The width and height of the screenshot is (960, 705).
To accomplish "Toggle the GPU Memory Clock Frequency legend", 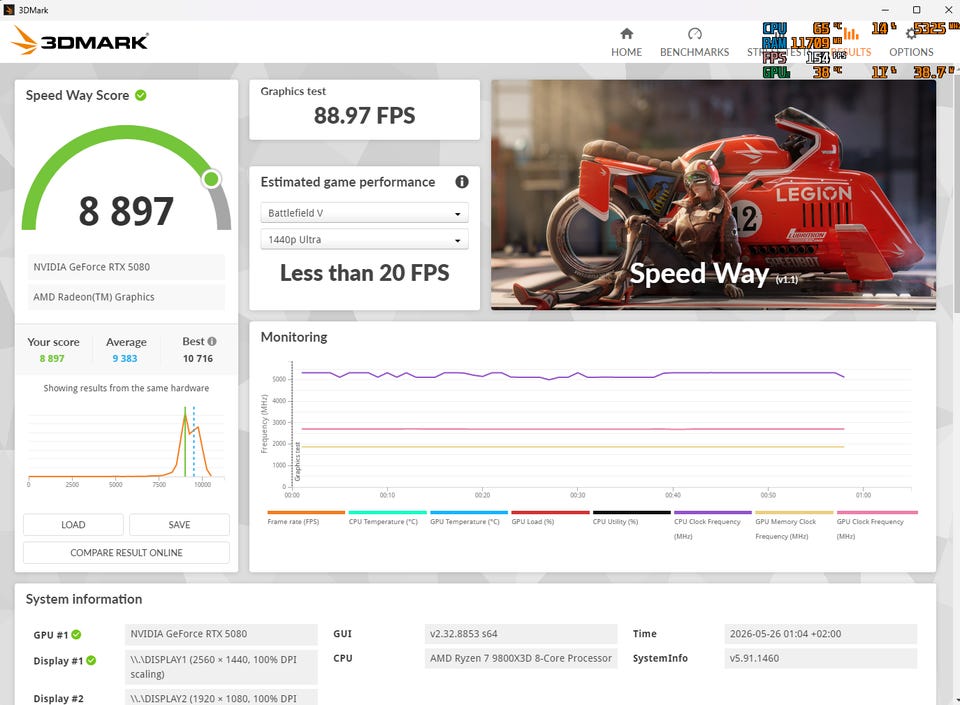I will click(x=793, y=525).
